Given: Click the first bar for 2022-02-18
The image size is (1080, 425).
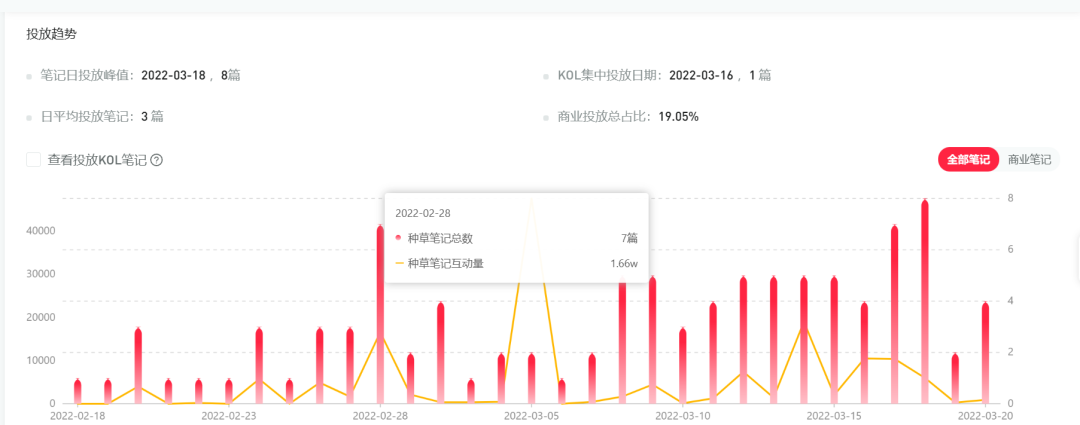Looking at the screenshot, I should click(78, 391).
